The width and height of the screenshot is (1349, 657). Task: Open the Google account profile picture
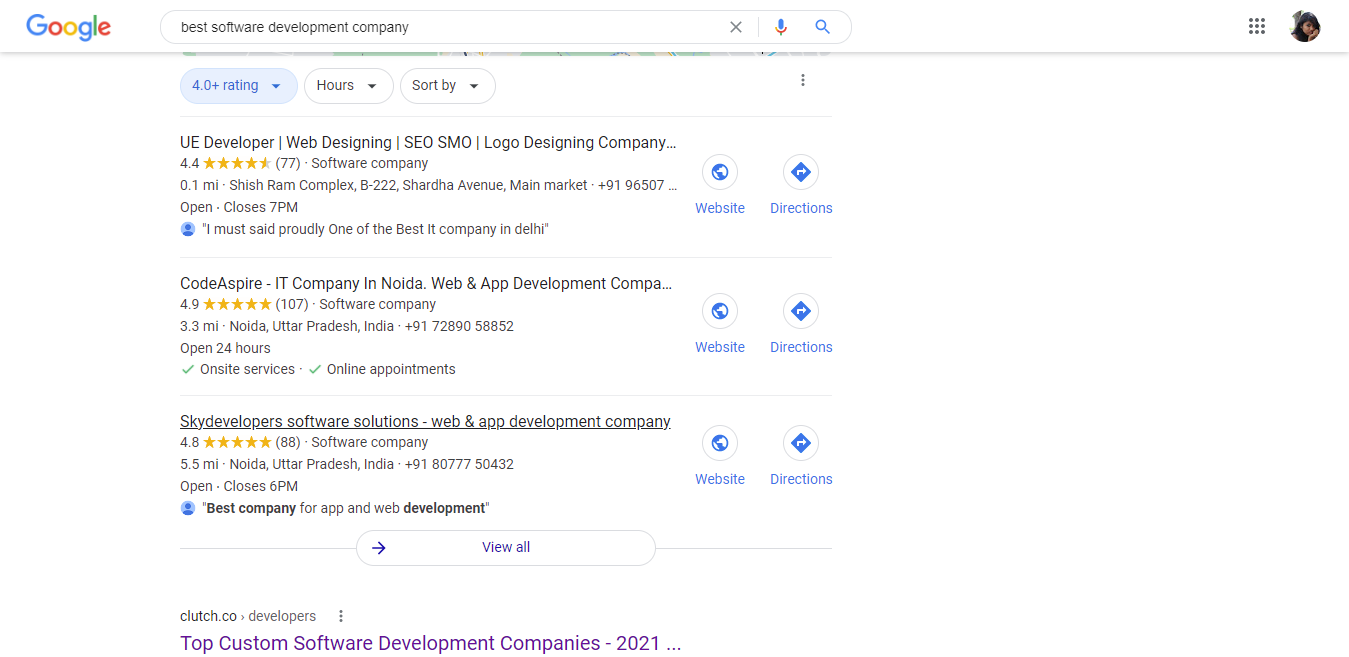click(x=1305, y=27)
